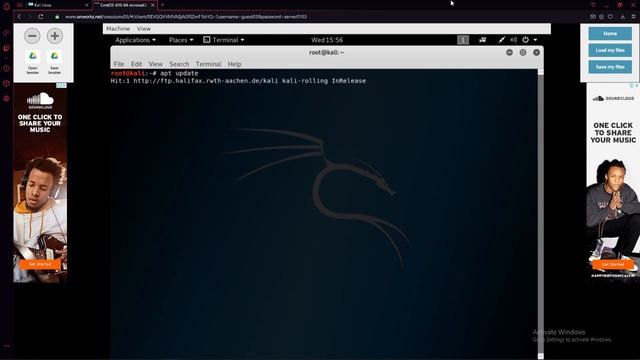Open the Machine menu

[118, 29]
